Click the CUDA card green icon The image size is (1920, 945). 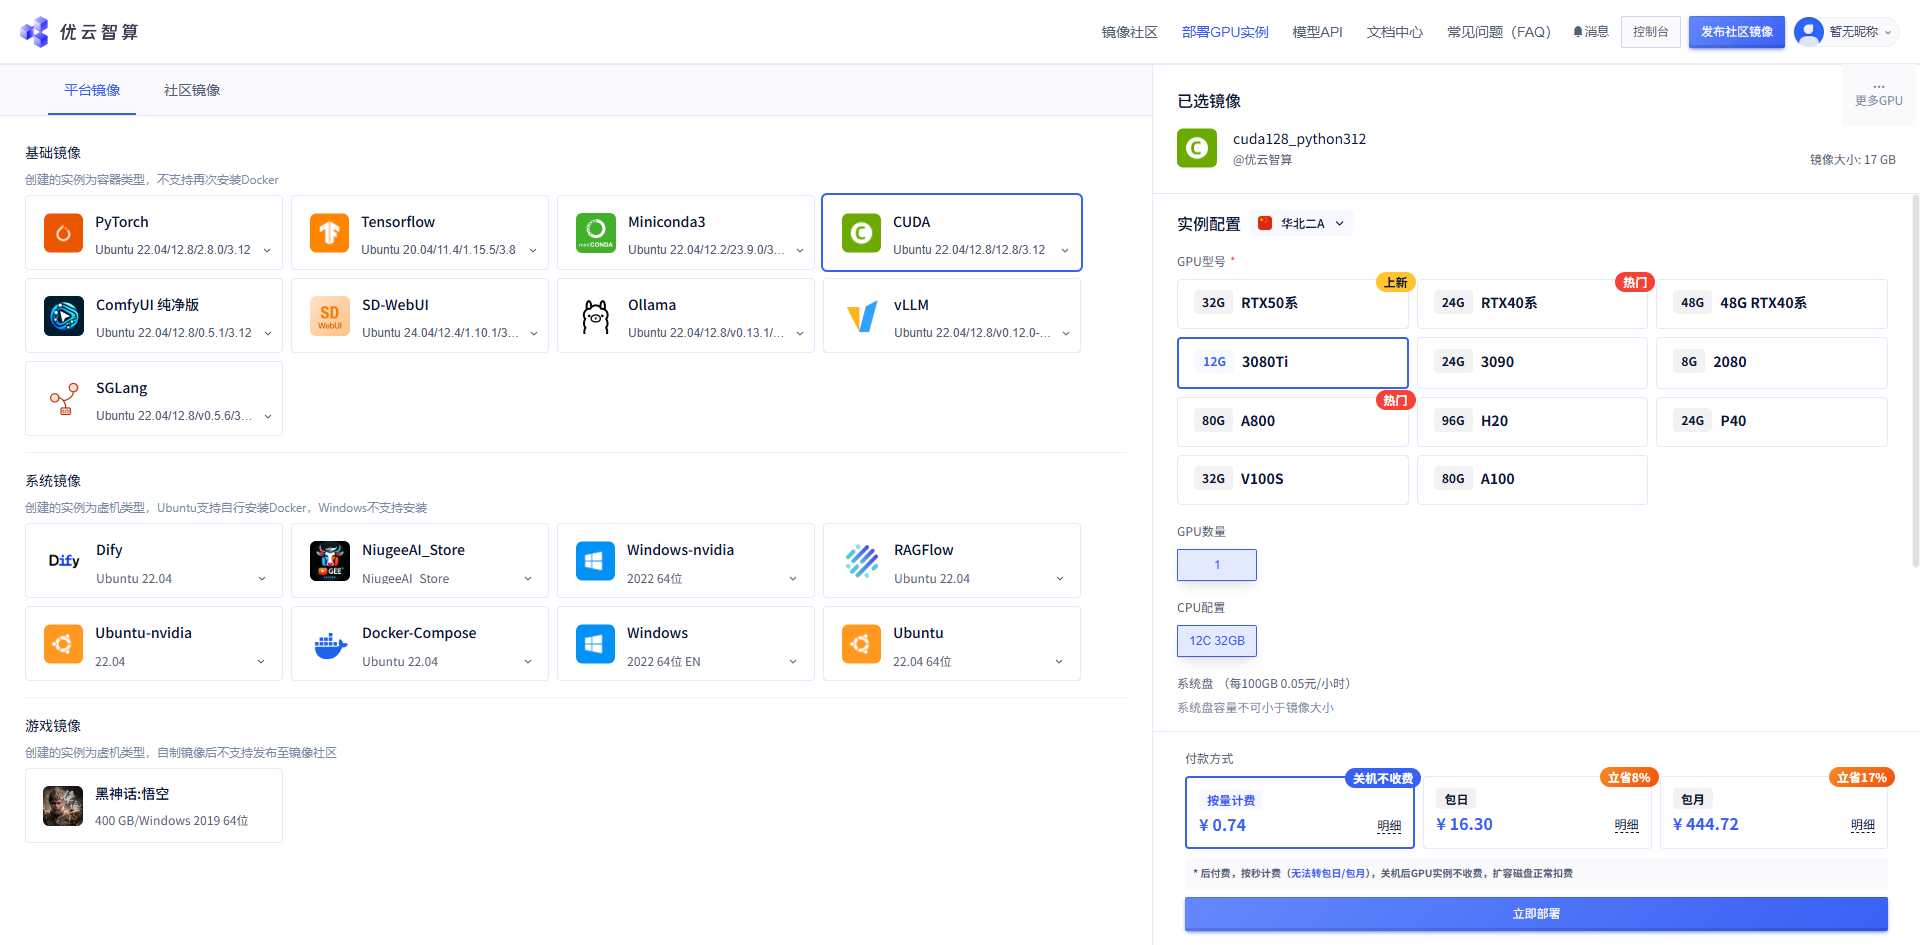pos(861,233)
